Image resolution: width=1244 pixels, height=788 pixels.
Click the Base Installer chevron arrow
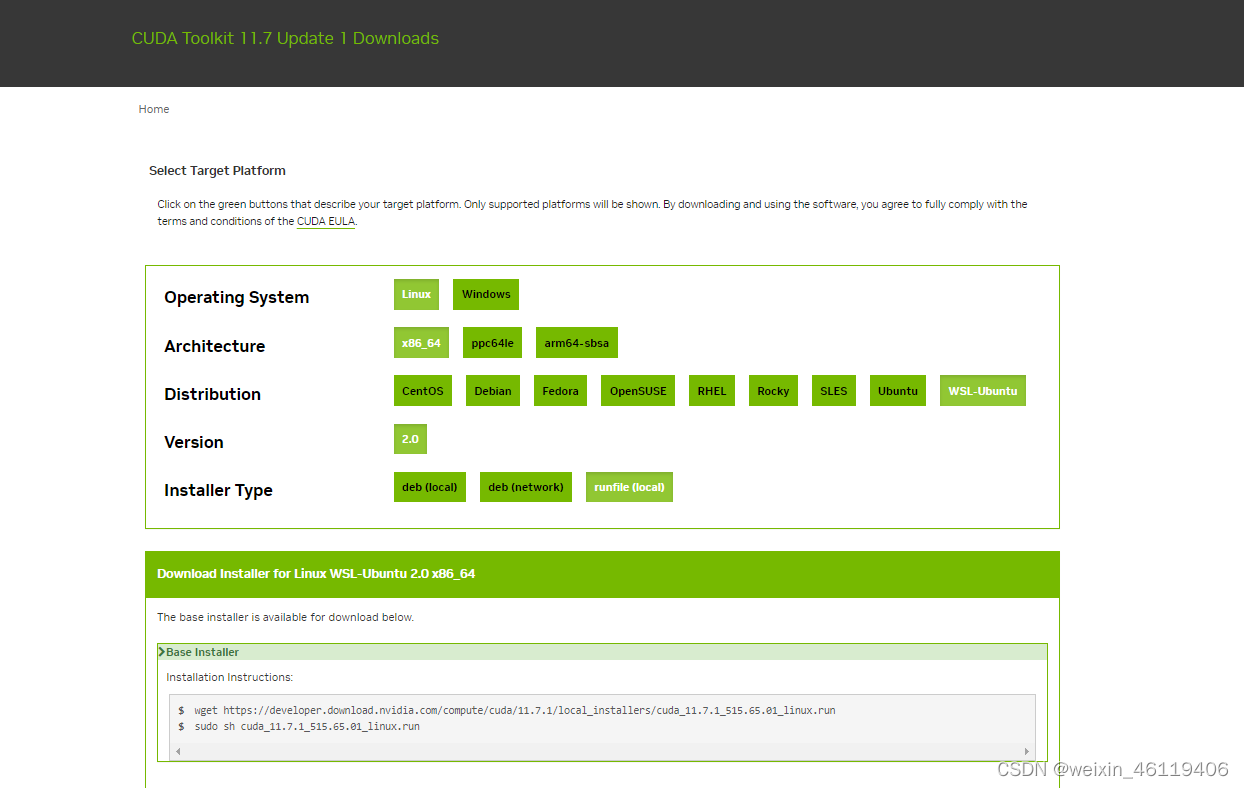click(162, 652)
